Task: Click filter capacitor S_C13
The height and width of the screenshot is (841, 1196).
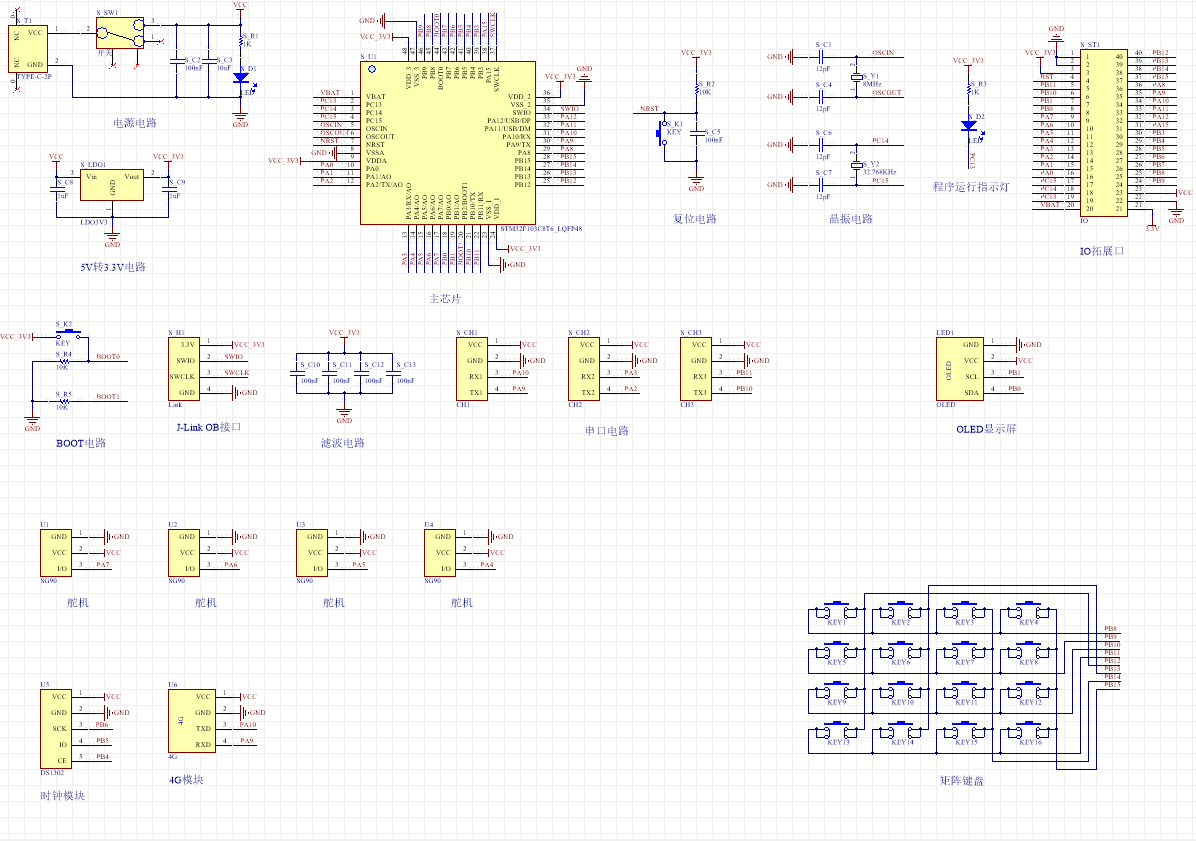Action: pos(393,374)
